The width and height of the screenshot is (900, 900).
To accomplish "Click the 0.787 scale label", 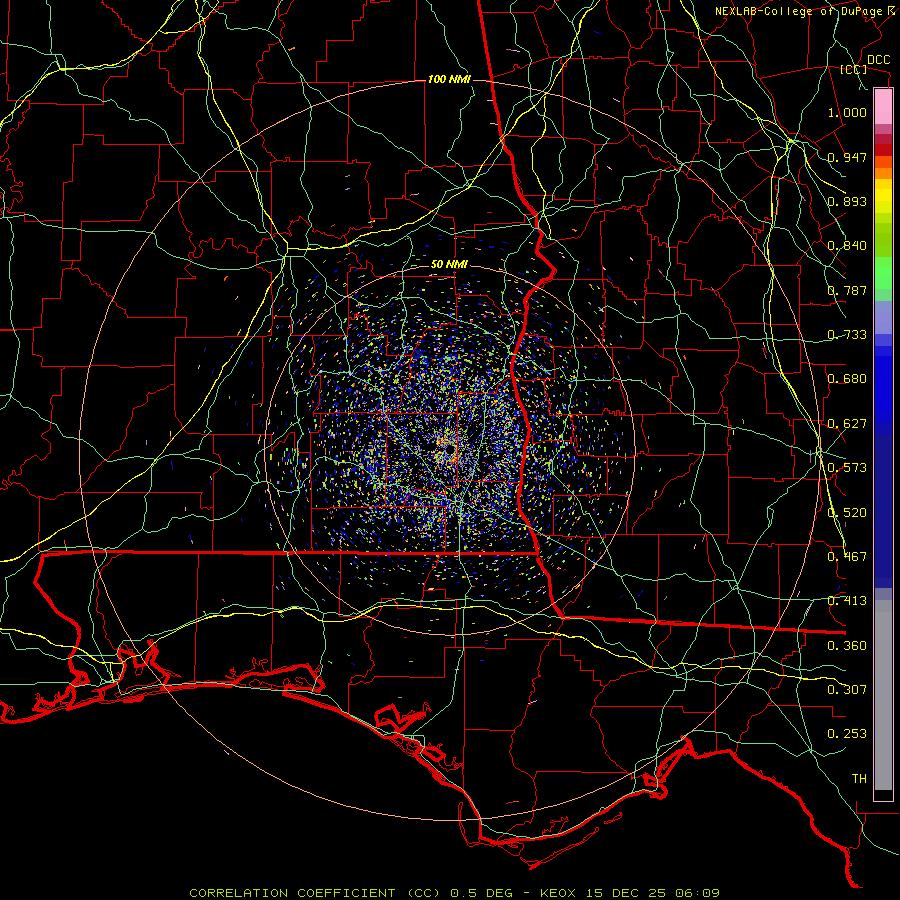I will (x=847, y=290).
